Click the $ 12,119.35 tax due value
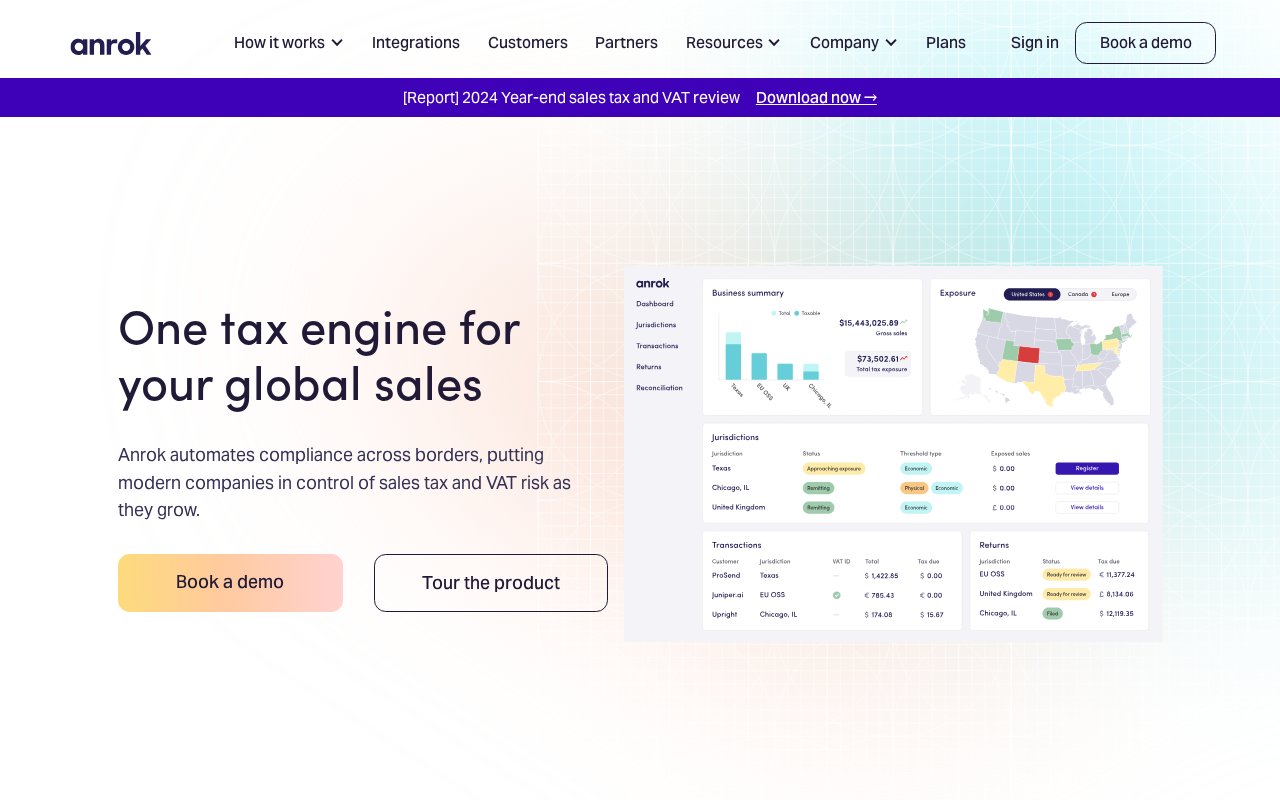Screen dimensions: 1280x800 point(1116,614)
